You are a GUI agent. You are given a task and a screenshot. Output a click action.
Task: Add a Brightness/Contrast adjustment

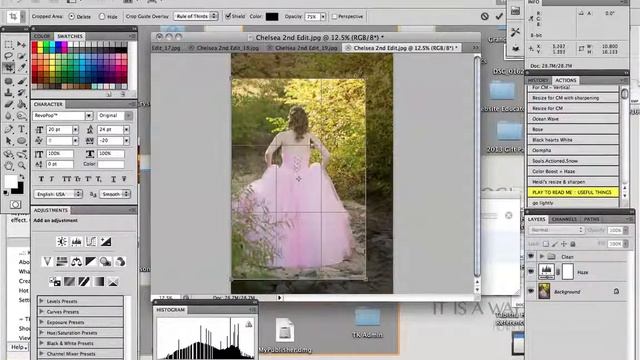(62, 242)
